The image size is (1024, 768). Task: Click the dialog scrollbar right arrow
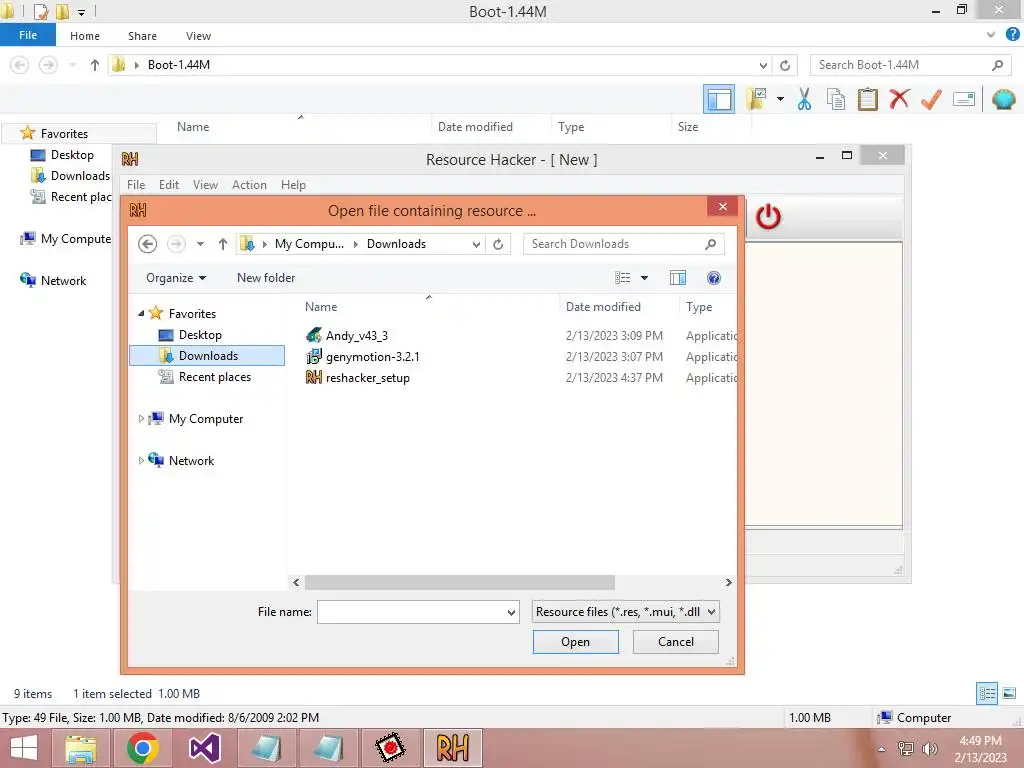728,582
